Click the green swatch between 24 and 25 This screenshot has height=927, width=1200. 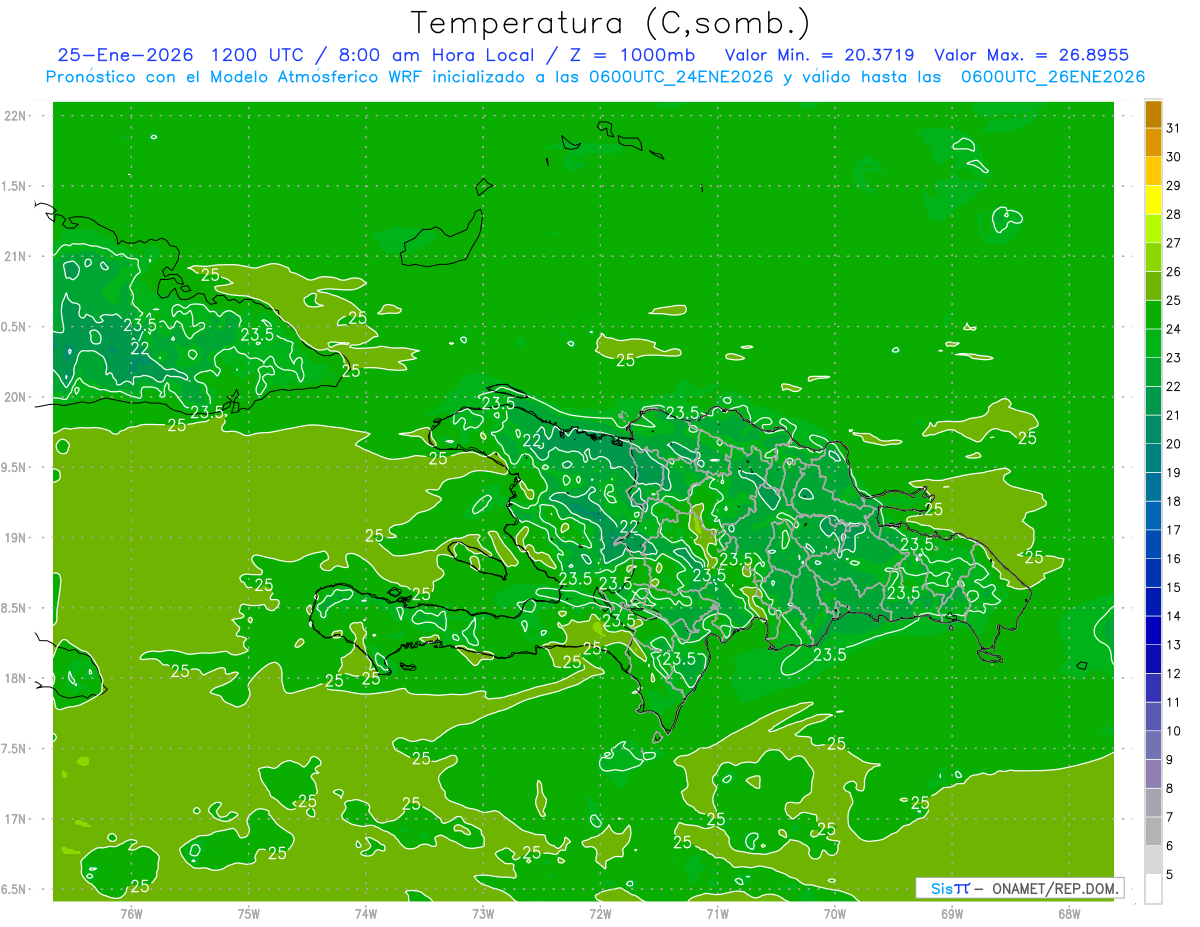(1153, 315)
